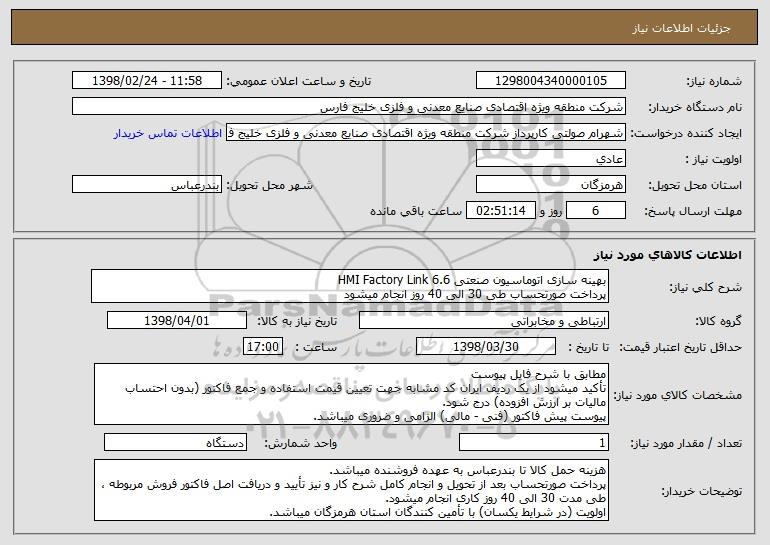The height and width of the screenshot is (545, 770).
Task: Click the تاریخ و ساعت اعلان عمومی label
Action: click(299, 81)
